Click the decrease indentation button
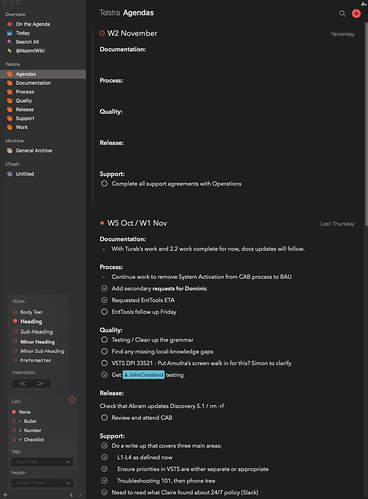Image resolution: width=368 pixels, height=499 pixels. [22, 383]
